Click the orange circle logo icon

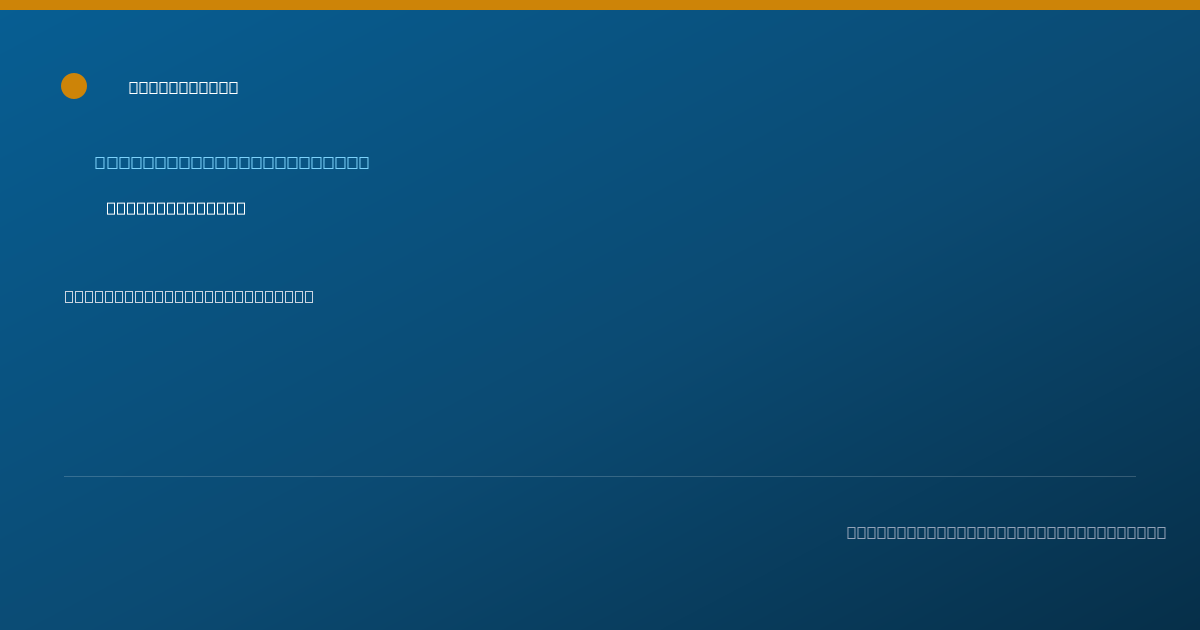(74, 86)
